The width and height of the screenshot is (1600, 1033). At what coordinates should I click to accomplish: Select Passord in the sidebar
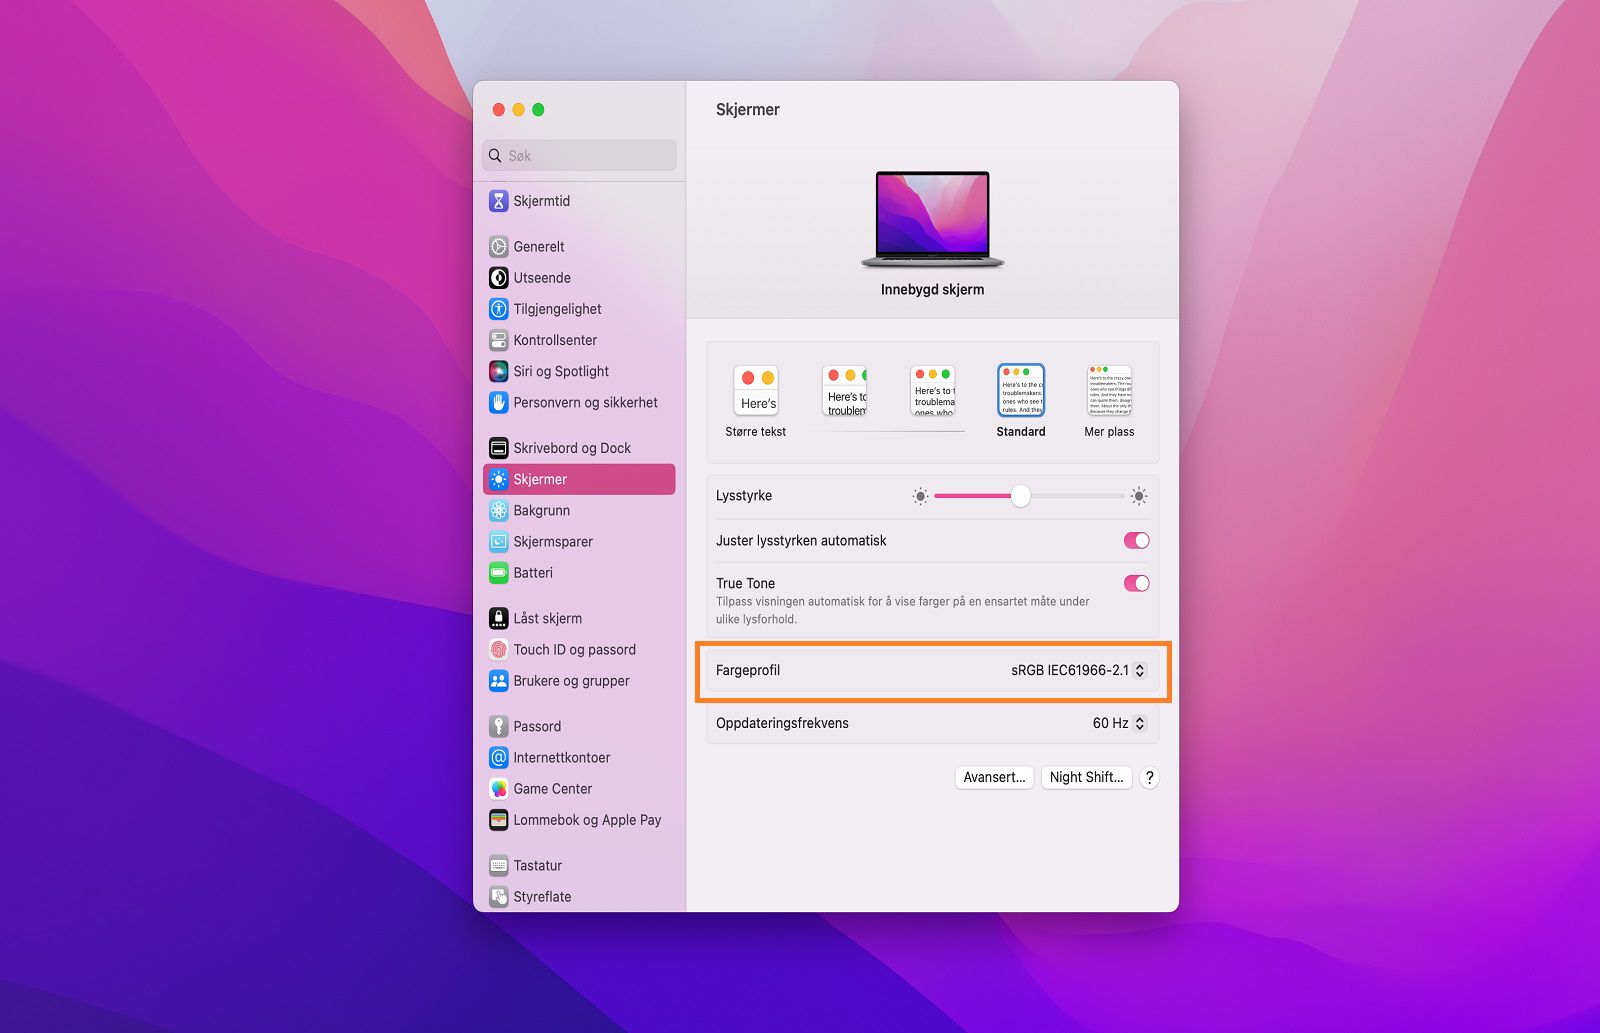pos(579,726)
